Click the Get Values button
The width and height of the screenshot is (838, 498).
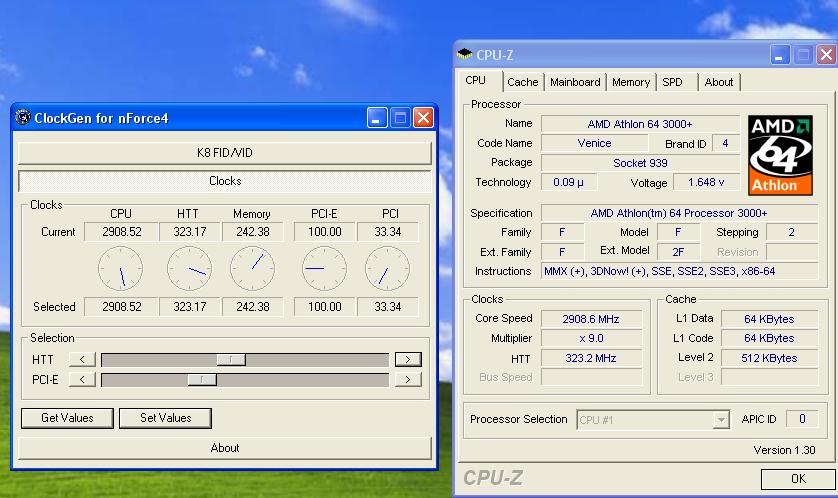pos(67,418)
